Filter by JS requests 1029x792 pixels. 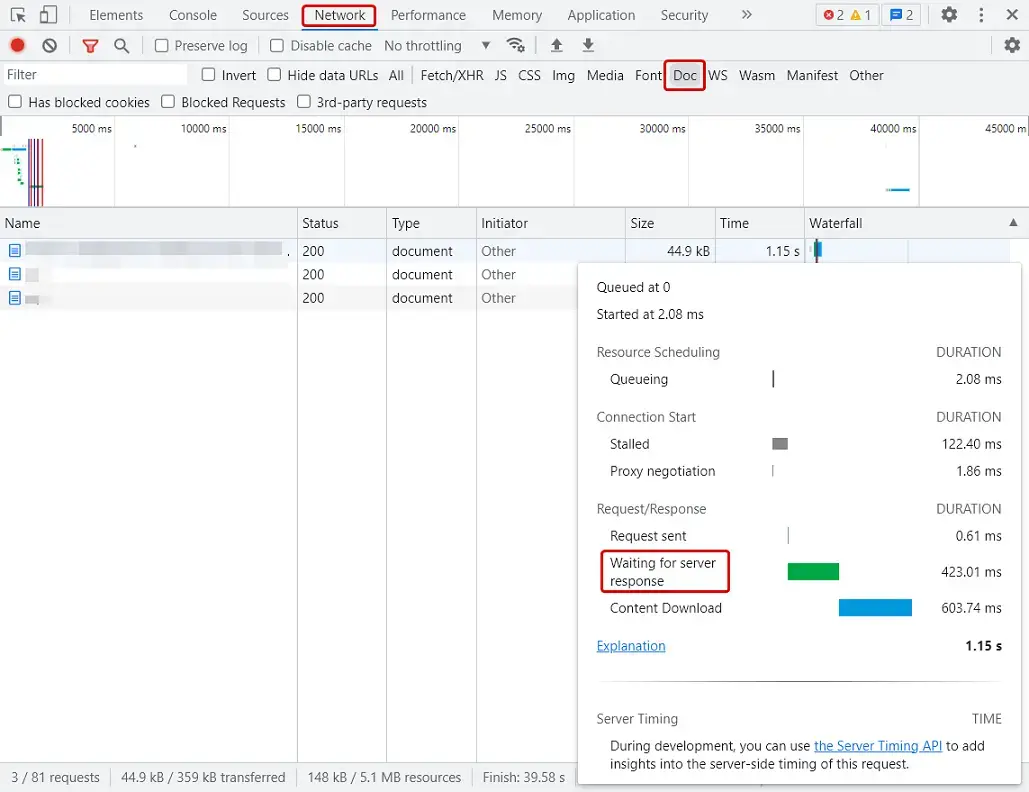tap(500, 75)
